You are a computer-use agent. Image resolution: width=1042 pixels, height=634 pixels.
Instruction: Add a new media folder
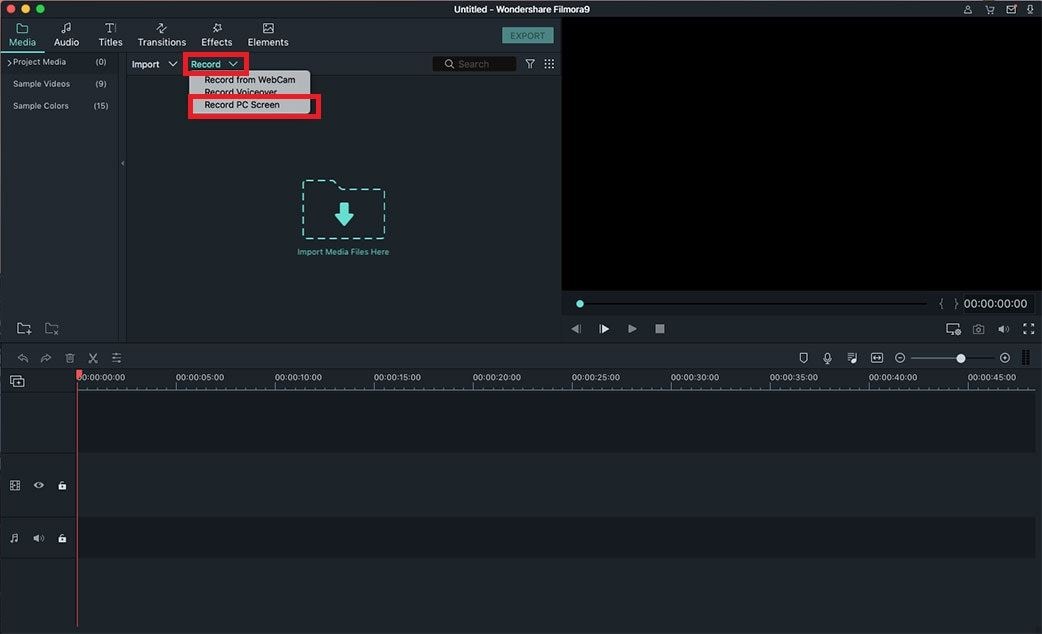[24, 328]
